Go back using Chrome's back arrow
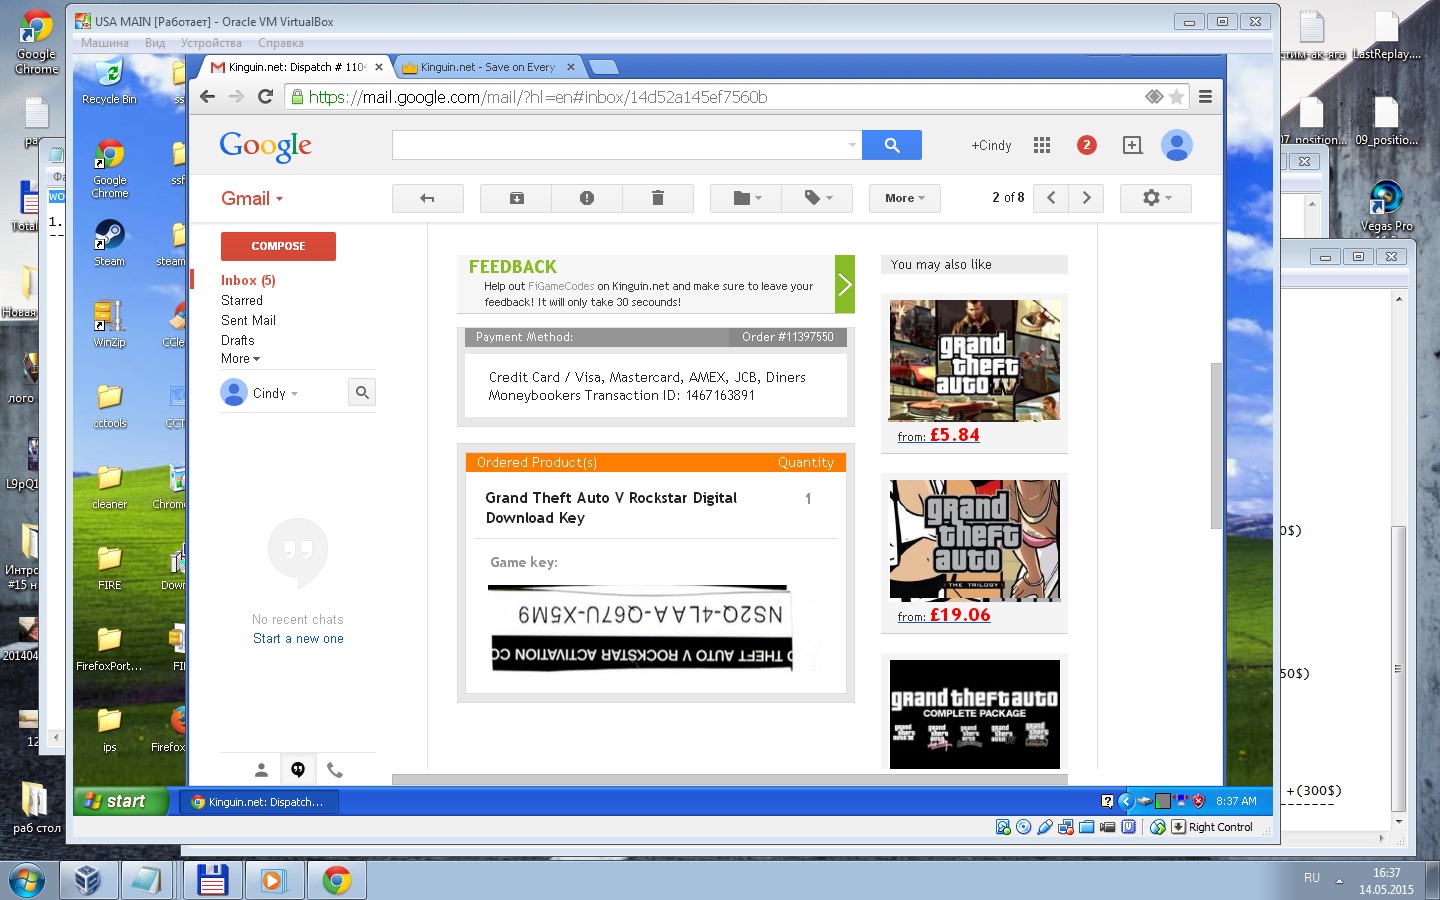 (207, 97)
